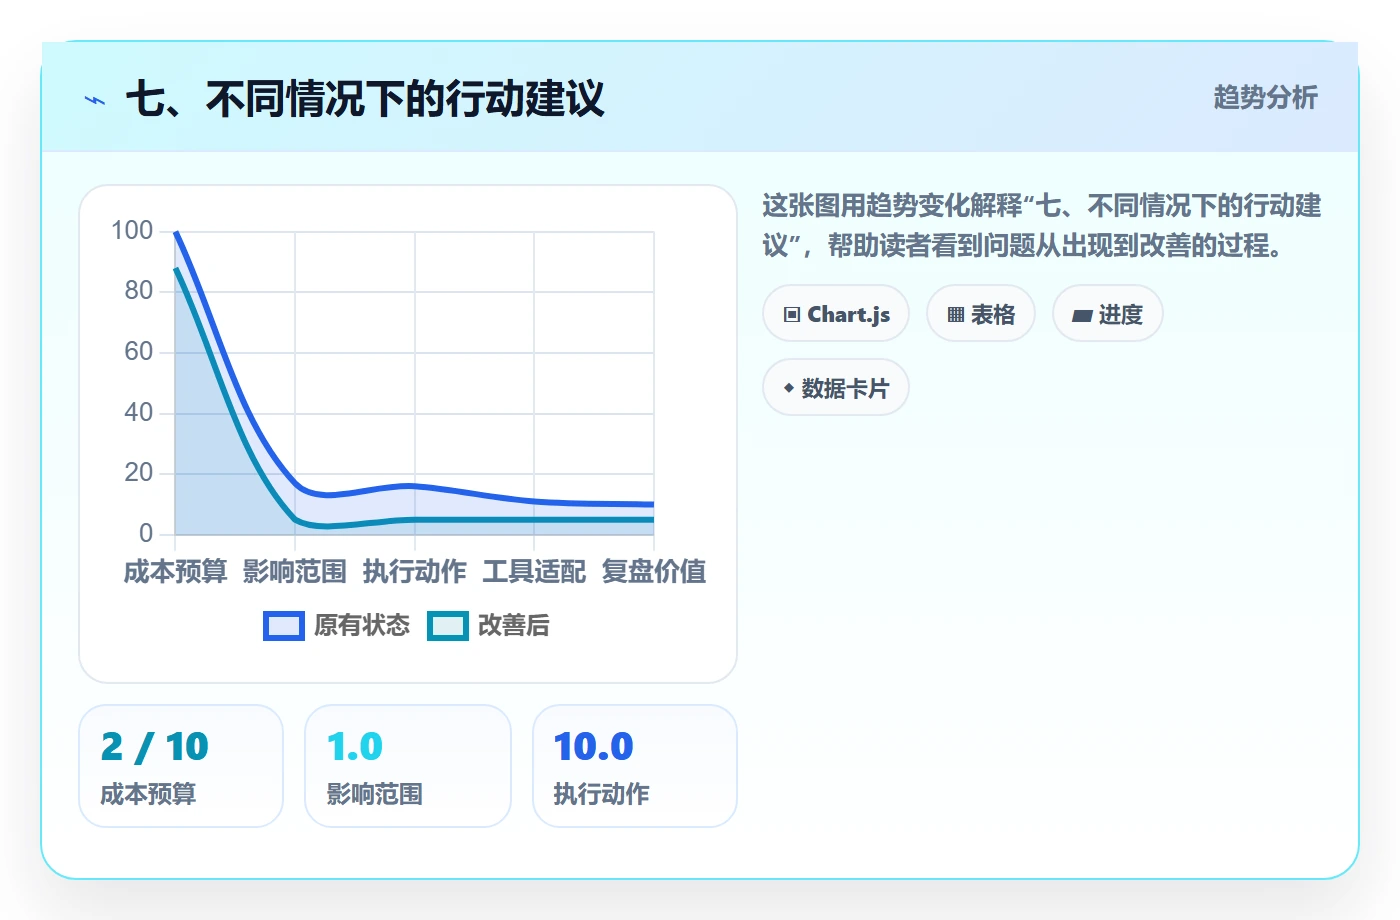Click the 1.0 value text
This screenshot has width=1400, height=920.
click(355, 747)
